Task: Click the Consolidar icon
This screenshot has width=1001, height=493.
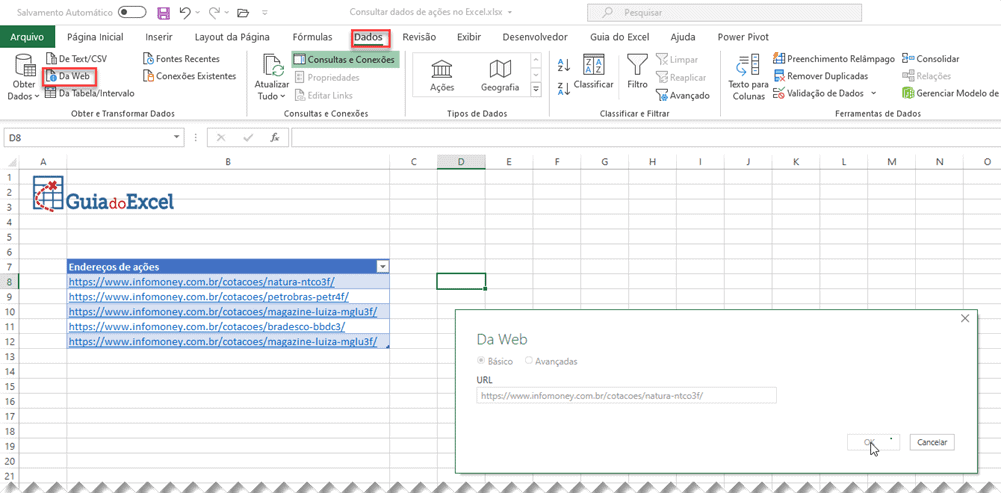Action: pyautogui.click(x=908, y=59)
